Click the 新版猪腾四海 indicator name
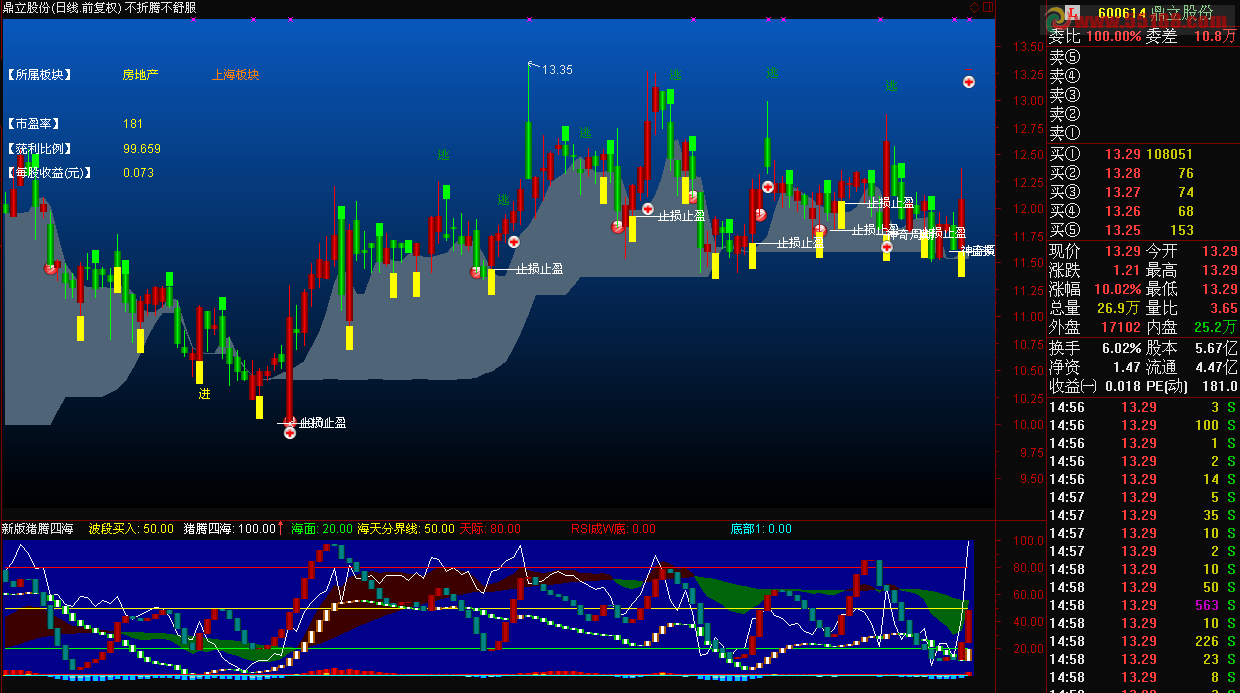Screen dimensions: 1240x693 pyautogui.click(x=37, y=528)
